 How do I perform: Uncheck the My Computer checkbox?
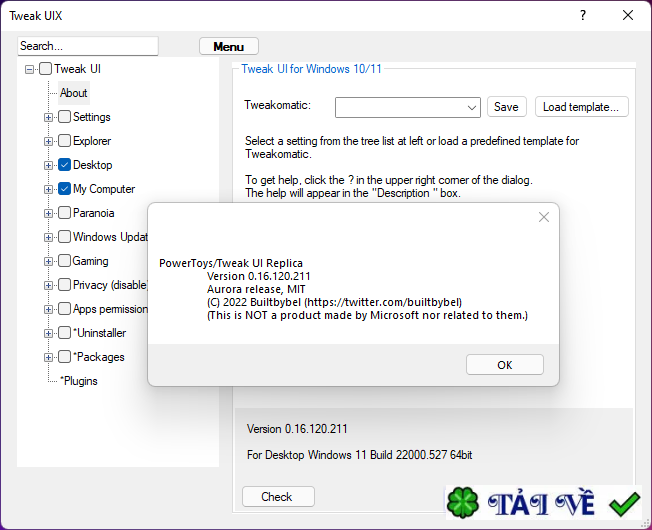coord(64,189)
